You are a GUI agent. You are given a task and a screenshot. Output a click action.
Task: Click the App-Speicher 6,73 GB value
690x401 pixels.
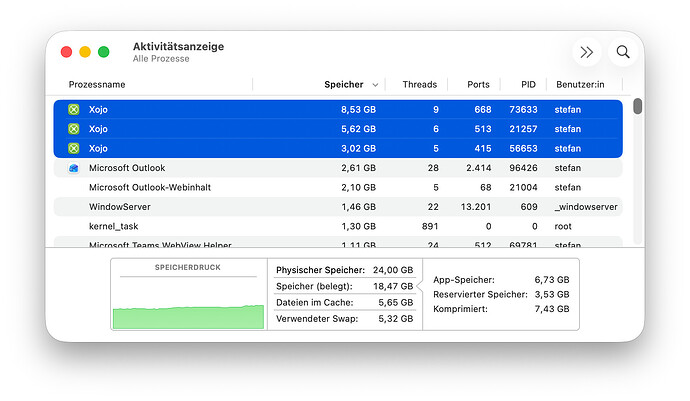click(552, 280)
